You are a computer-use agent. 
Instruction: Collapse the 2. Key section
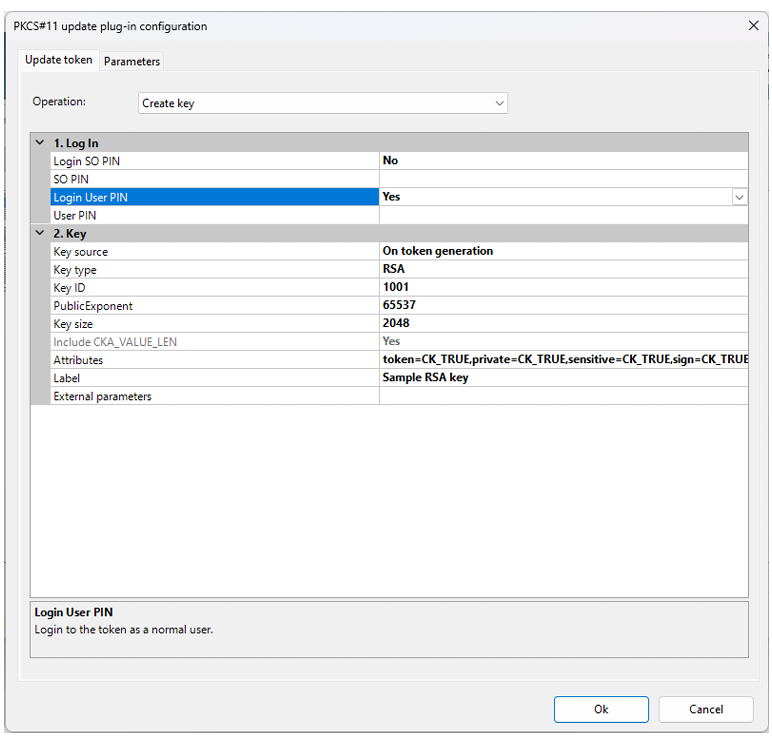pos(40,233)
